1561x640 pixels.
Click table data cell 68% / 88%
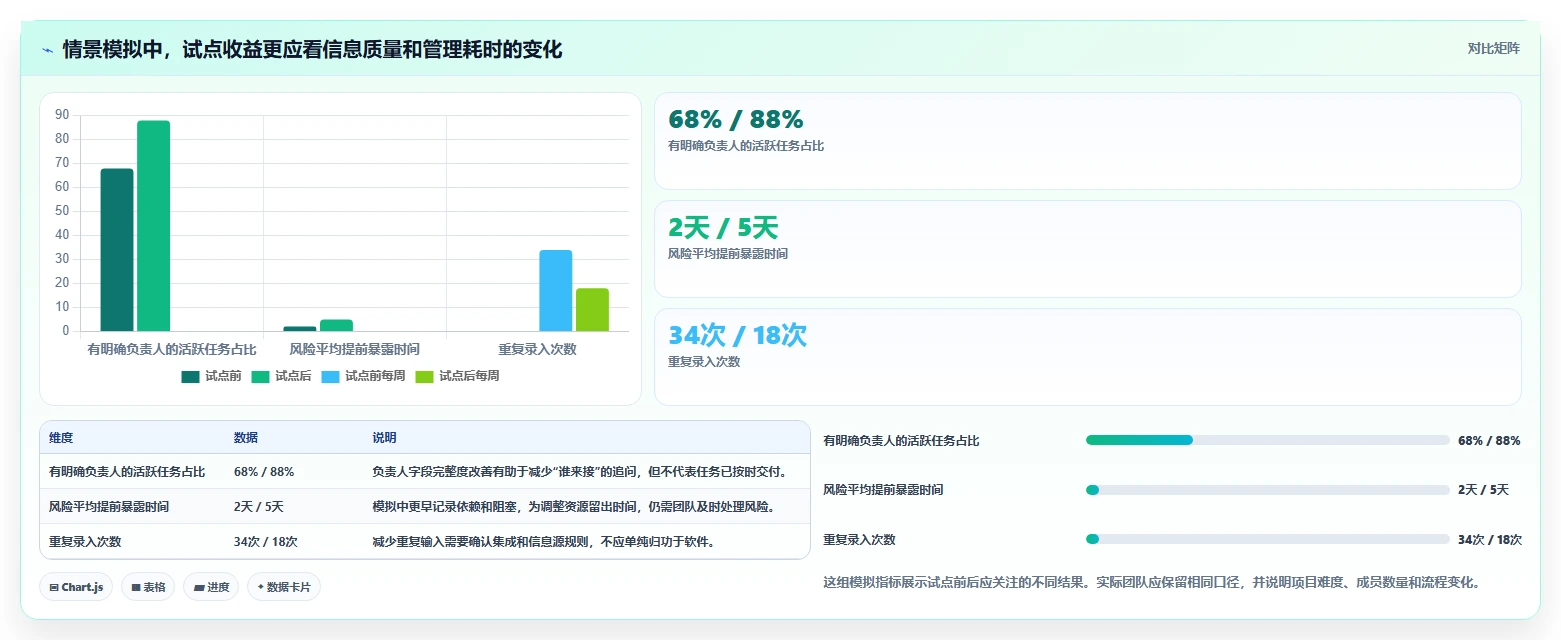(x=264, y=472)
